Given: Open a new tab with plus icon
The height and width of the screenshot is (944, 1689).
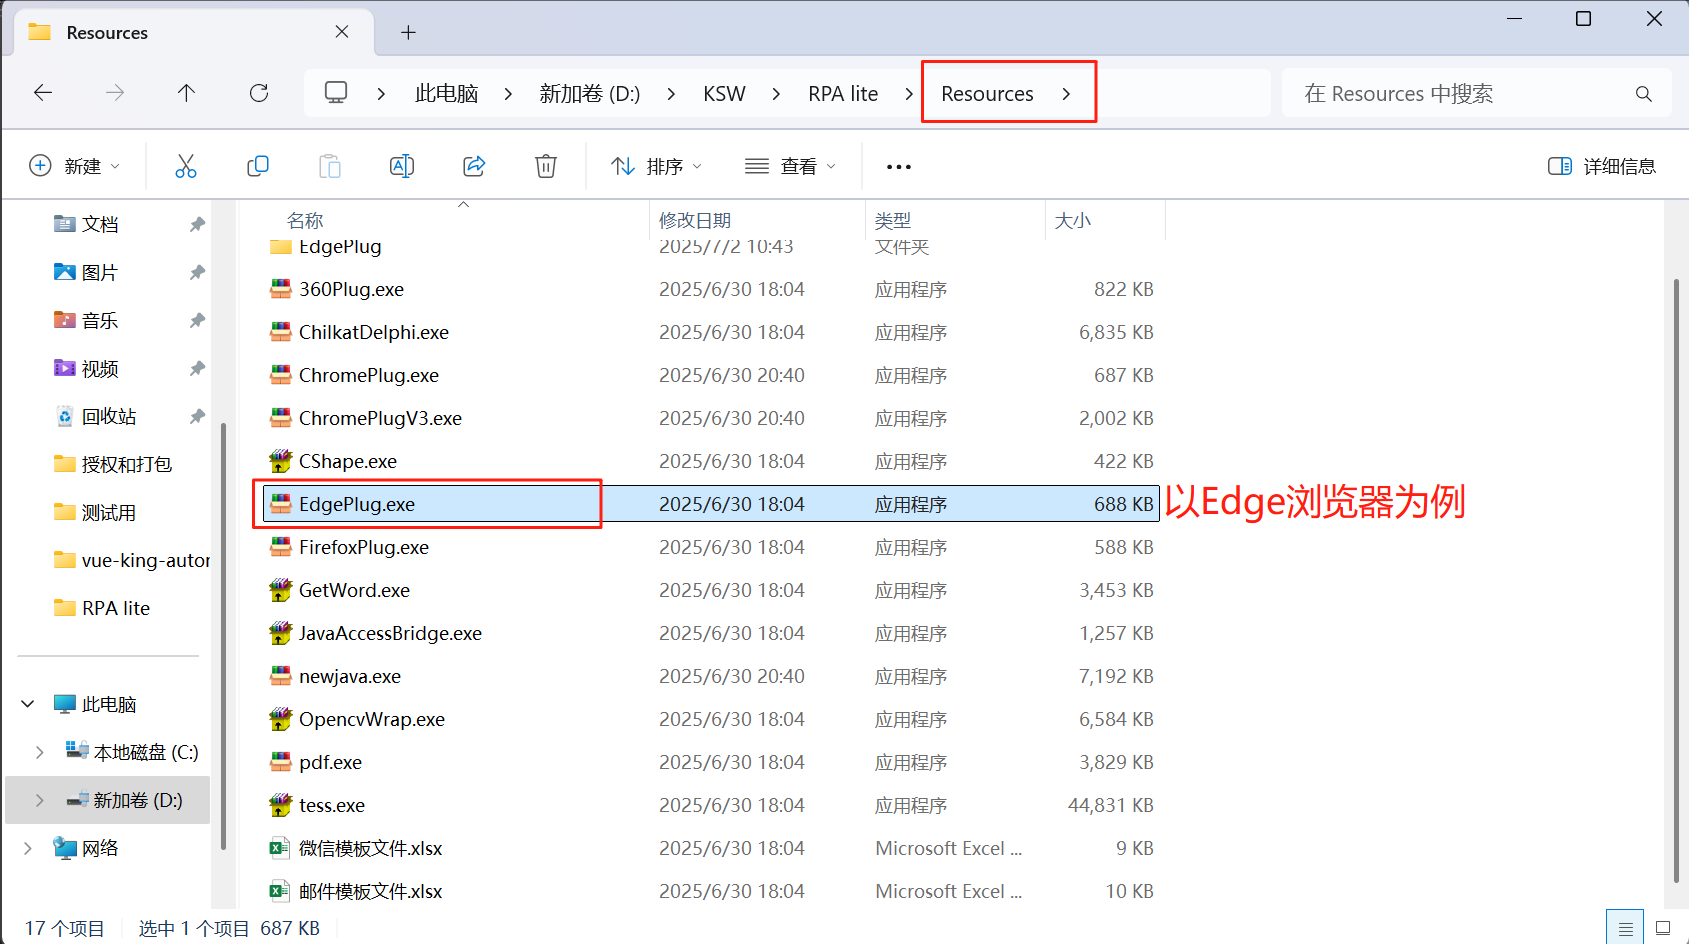Looking at the screenshot, I should [408, 33].
